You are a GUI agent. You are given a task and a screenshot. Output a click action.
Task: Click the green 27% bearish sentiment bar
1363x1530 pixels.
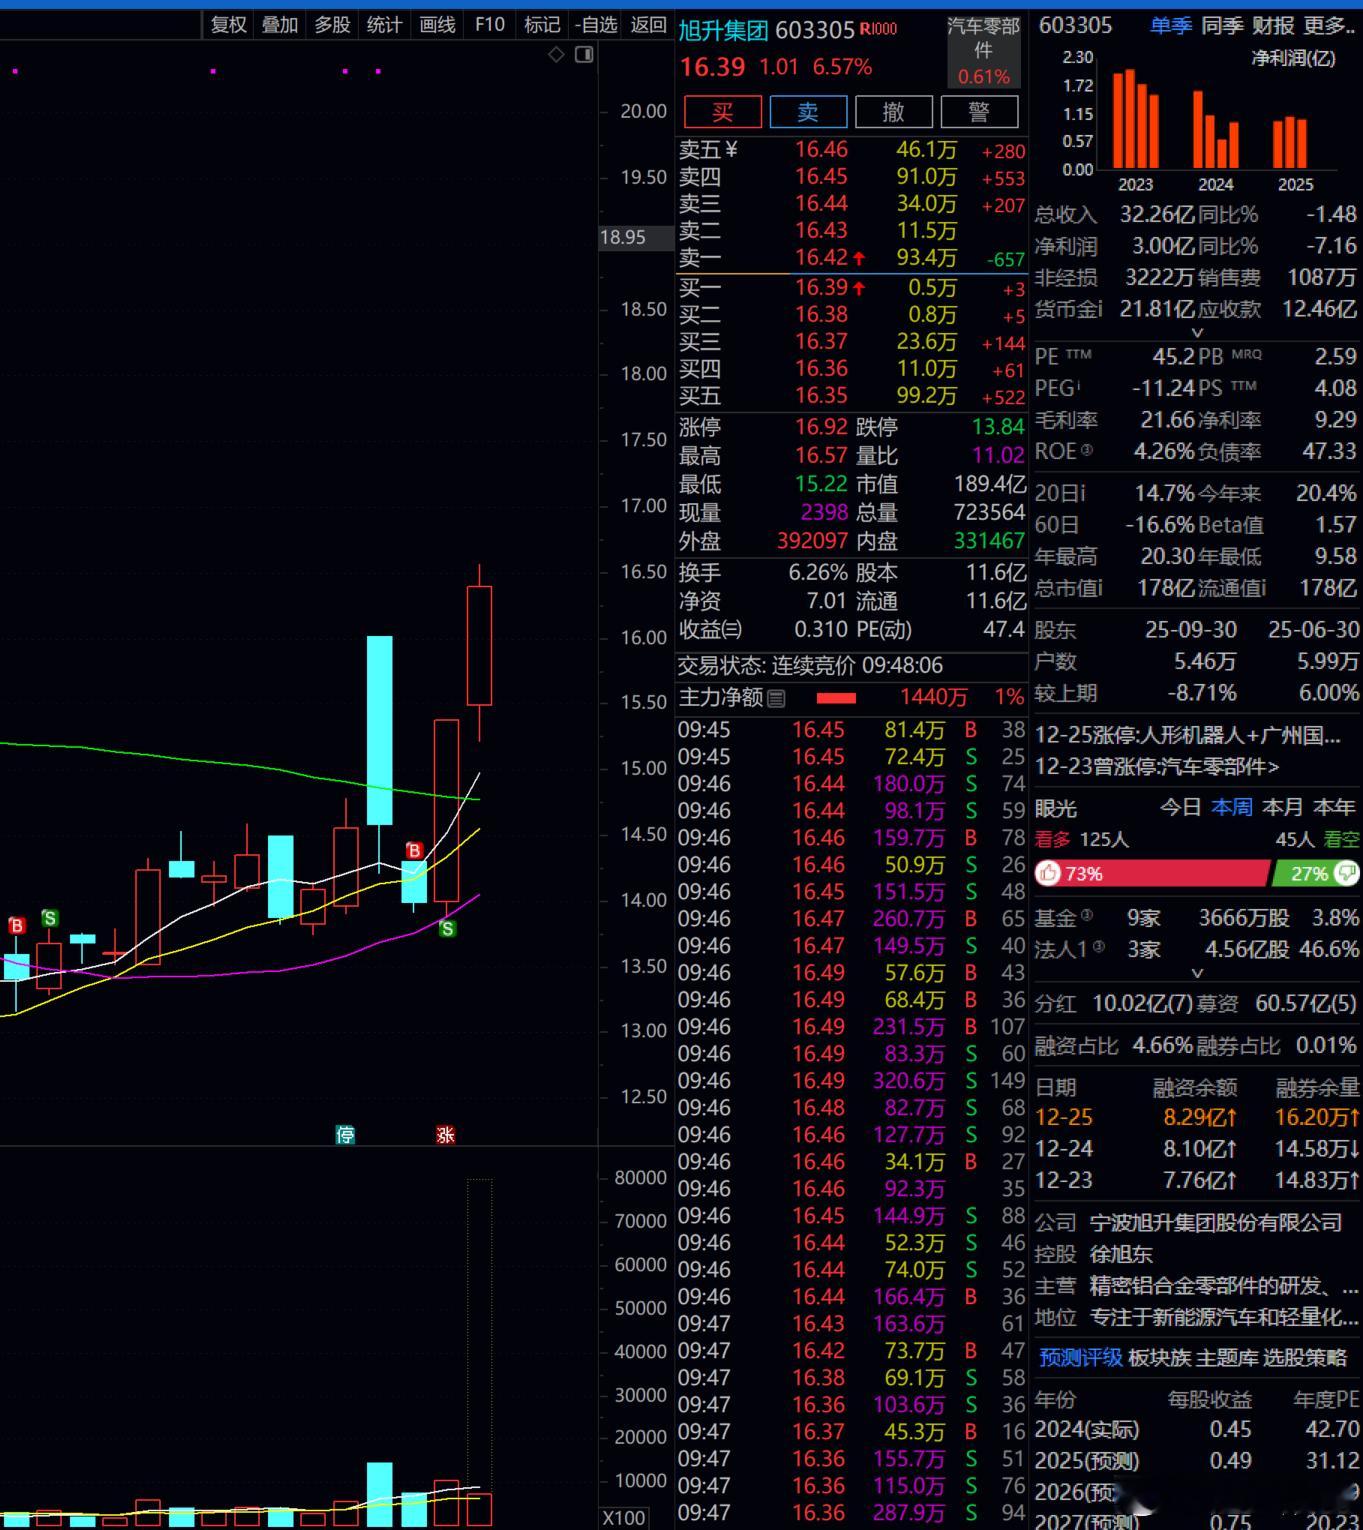[1315, 873]
